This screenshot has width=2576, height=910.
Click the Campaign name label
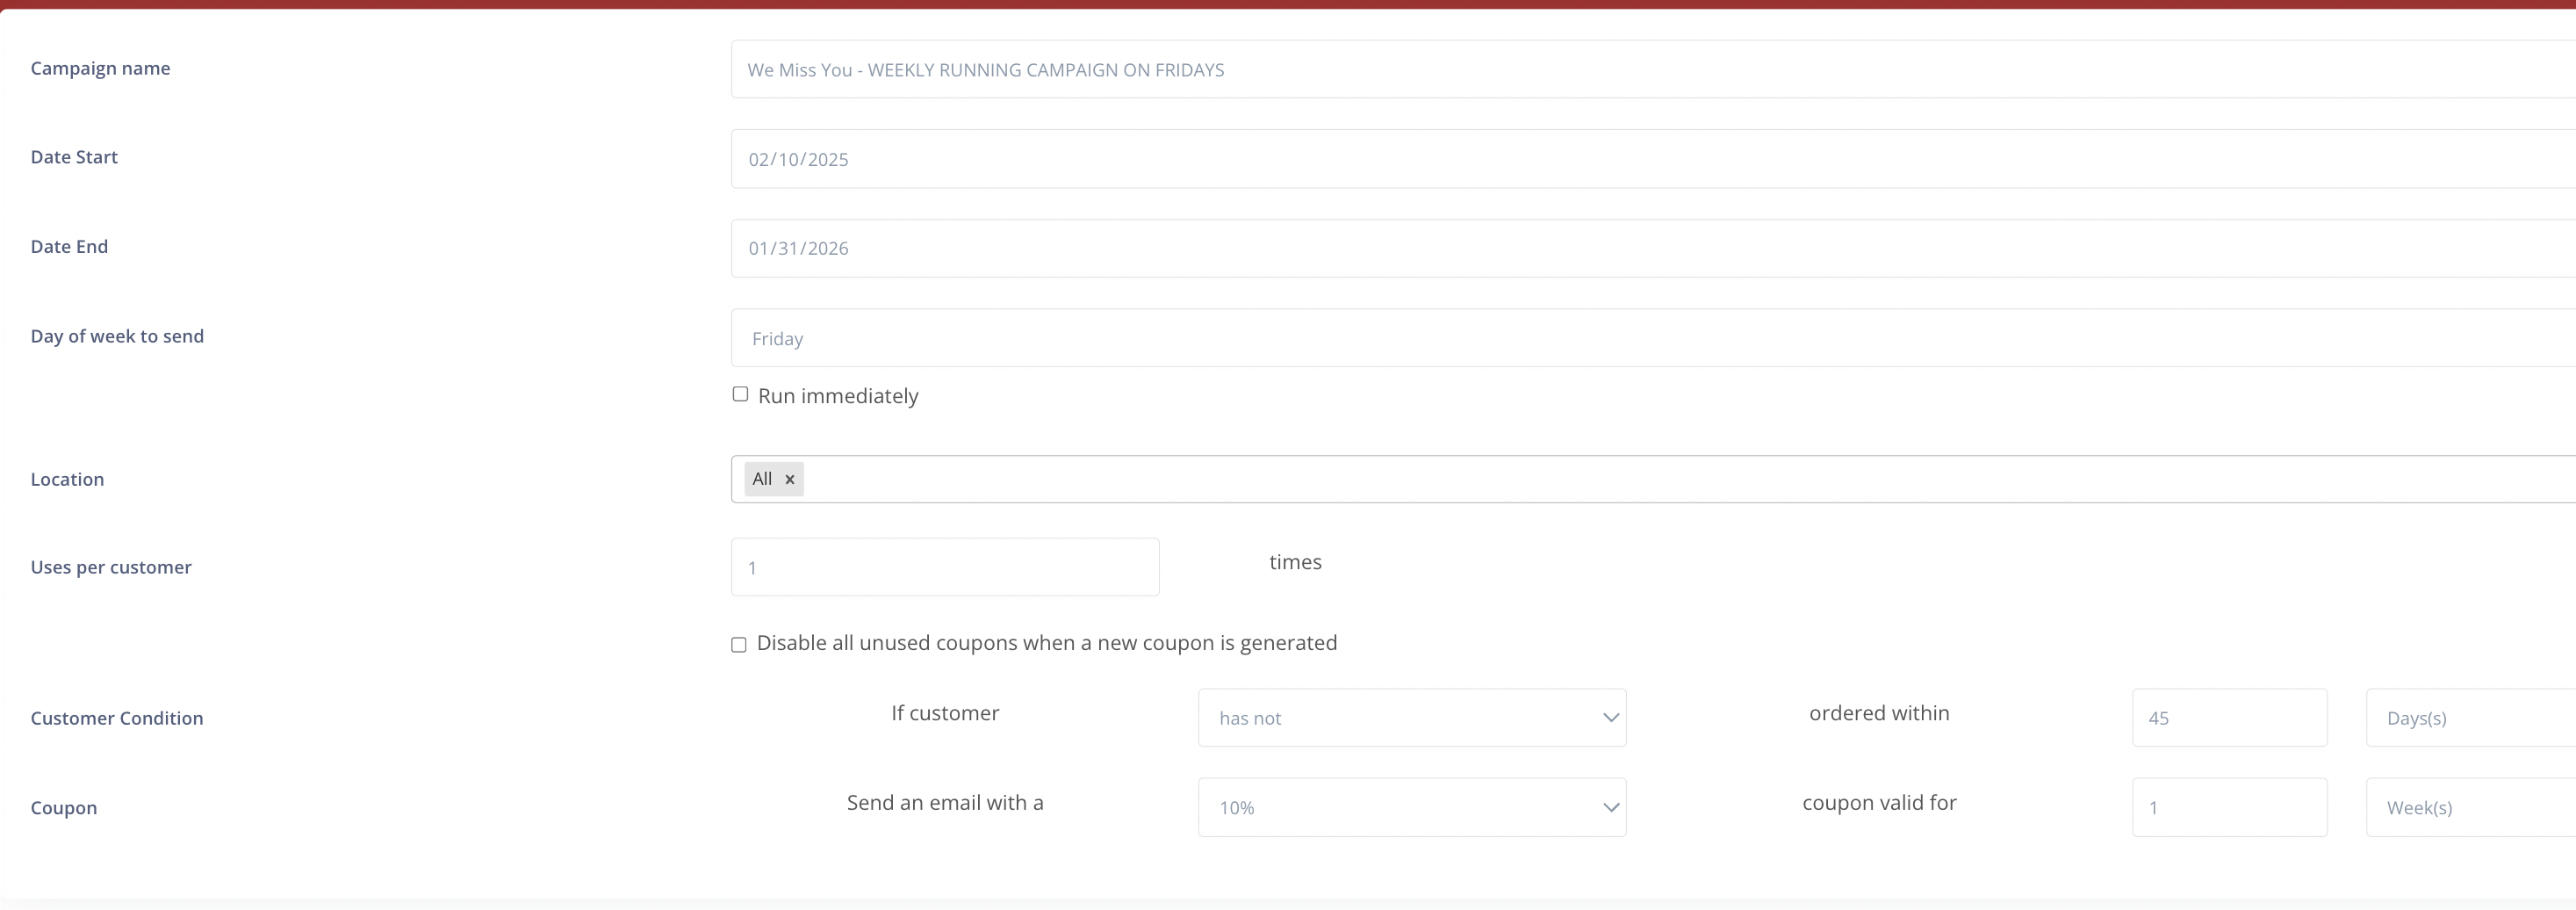pyautogui.click(x=100, y=69)
